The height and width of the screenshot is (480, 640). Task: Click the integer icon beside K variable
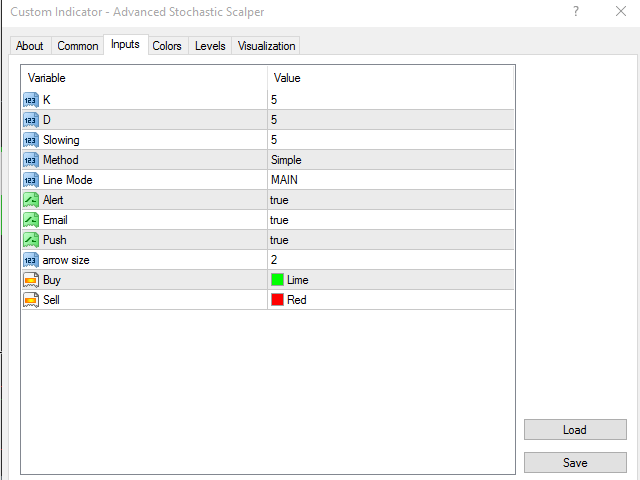(x=30, y=100)
